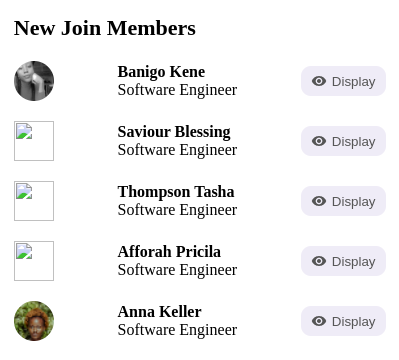Click the Display button for Anna Keller
The width and height of the screenshot is (399, 360).
click(x=343, y=321)
